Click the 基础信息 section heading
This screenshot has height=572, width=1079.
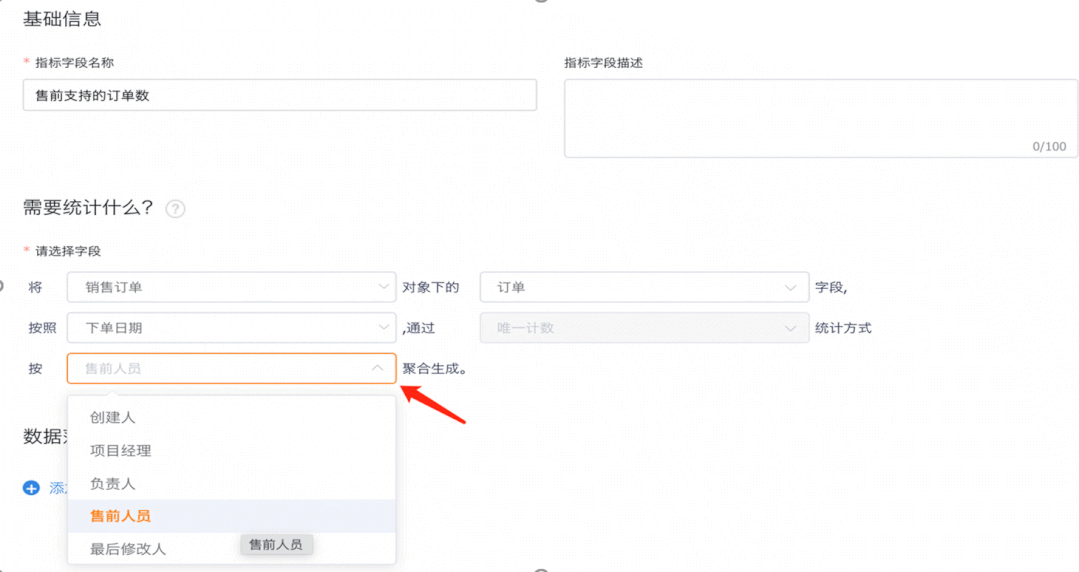62,19
